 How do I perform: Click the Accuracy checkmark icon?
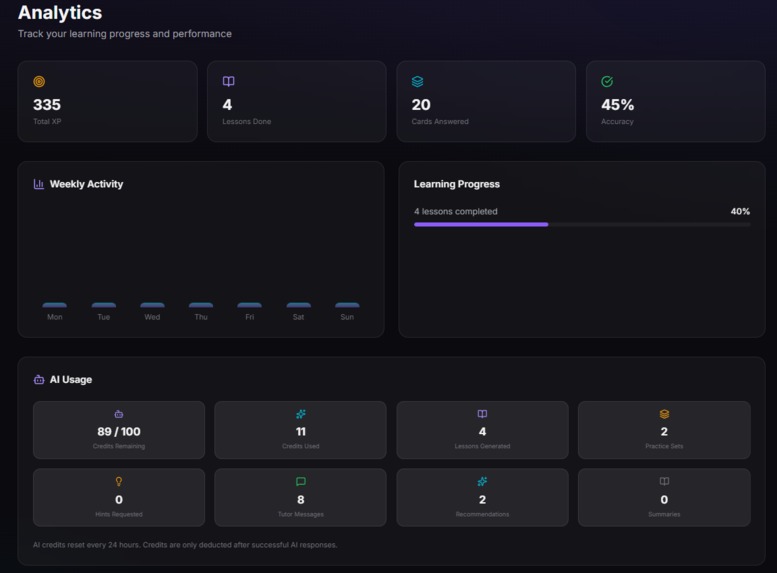click(x=607, y=81)
